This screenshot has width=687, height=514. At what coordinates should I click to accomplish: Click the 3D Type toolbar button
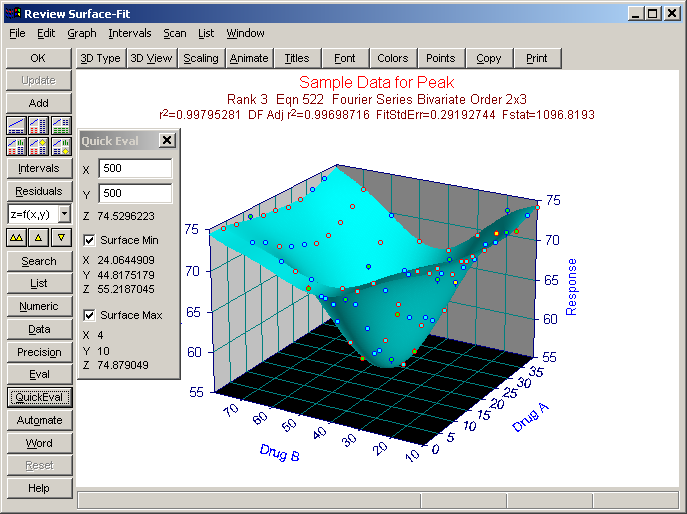tap(100, 58)
